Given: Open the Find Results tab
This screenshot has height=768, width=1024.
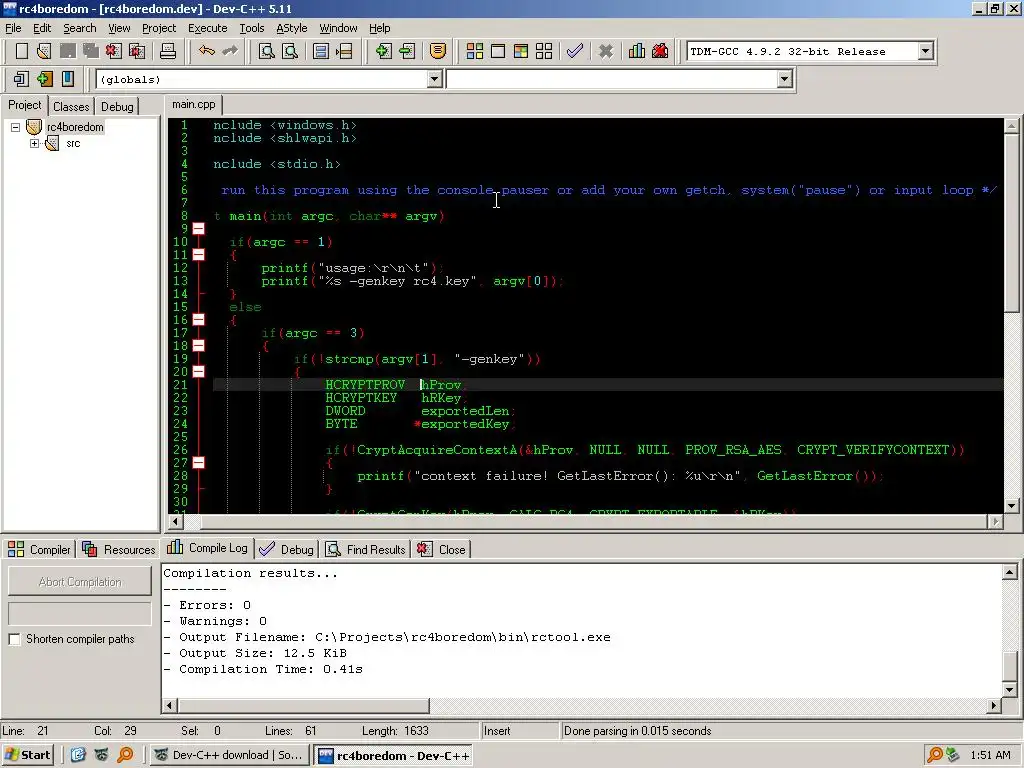Looking at the screenshot, I should point(366,549).
